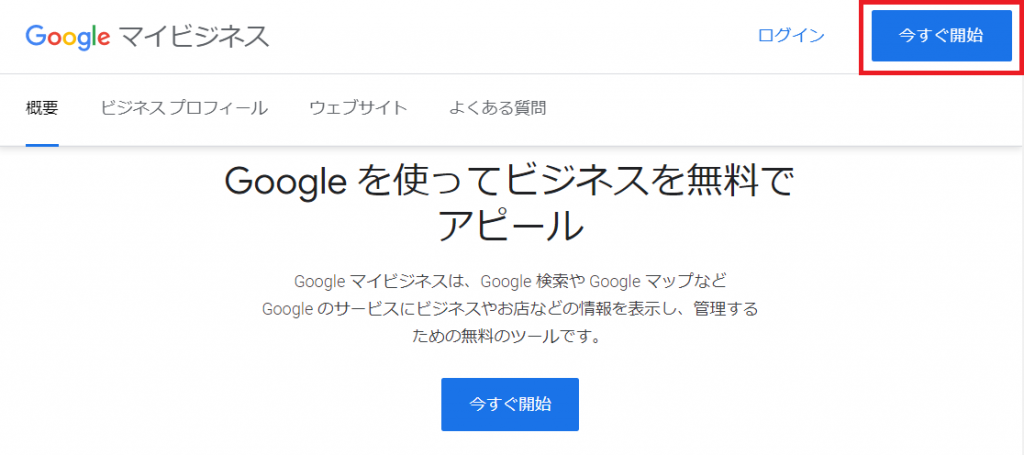
Task: Open the ウェブサイト tab
Action: tap(359, 108)
